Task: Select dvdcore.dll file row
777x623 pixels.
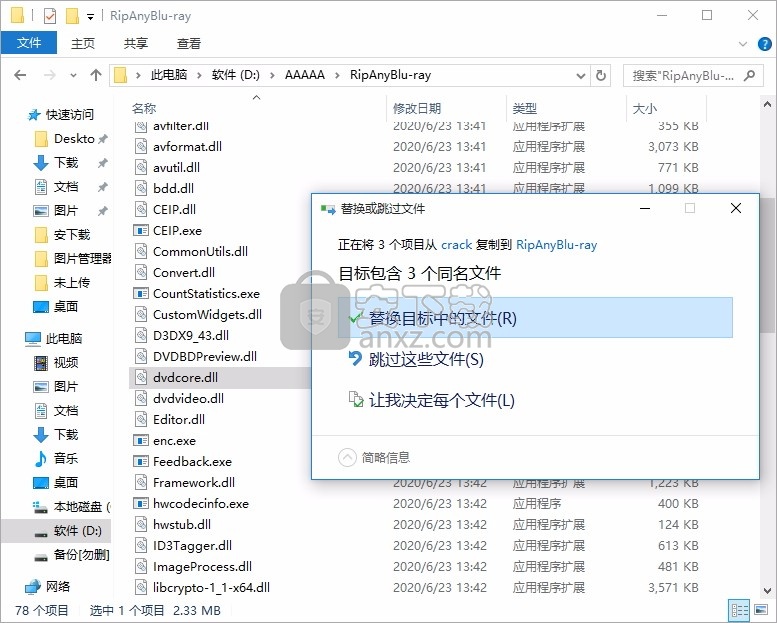Action: (x=221, y=378)
